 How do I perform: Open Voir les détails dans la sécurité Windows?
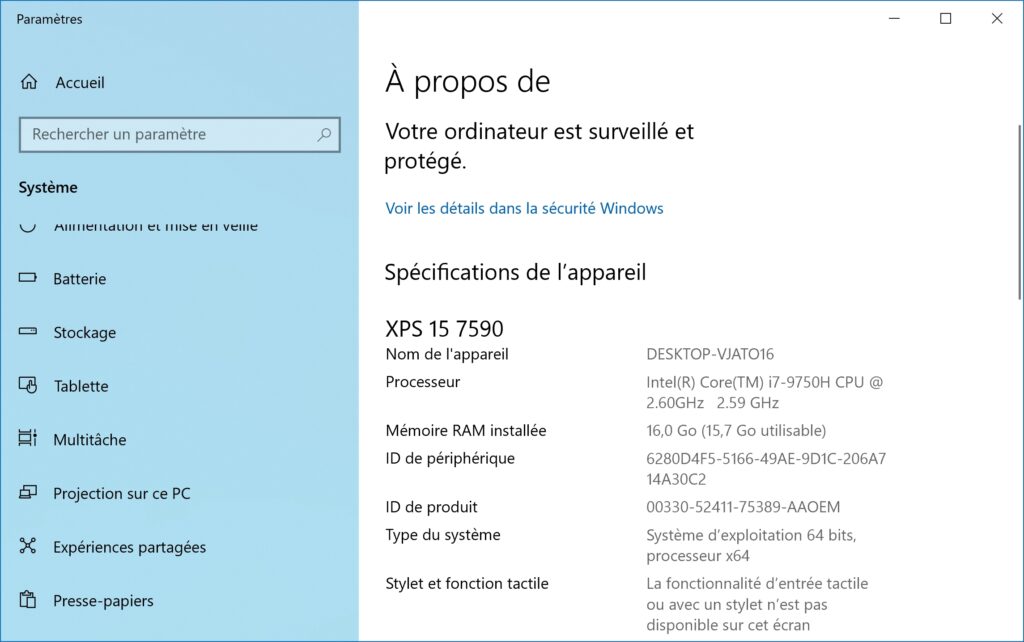tap(524, 208)
